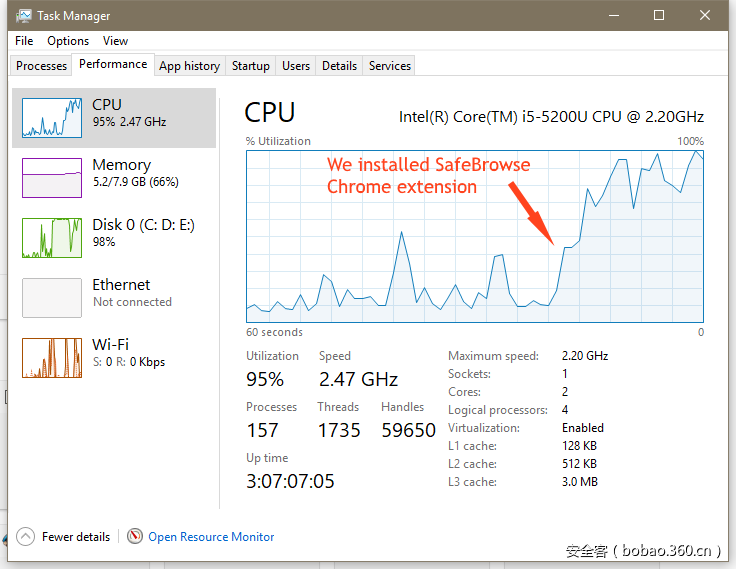The width and height of the screenshot is (736, 569).
Task: Open Resource Monitor link
Action: coord(211,537)
